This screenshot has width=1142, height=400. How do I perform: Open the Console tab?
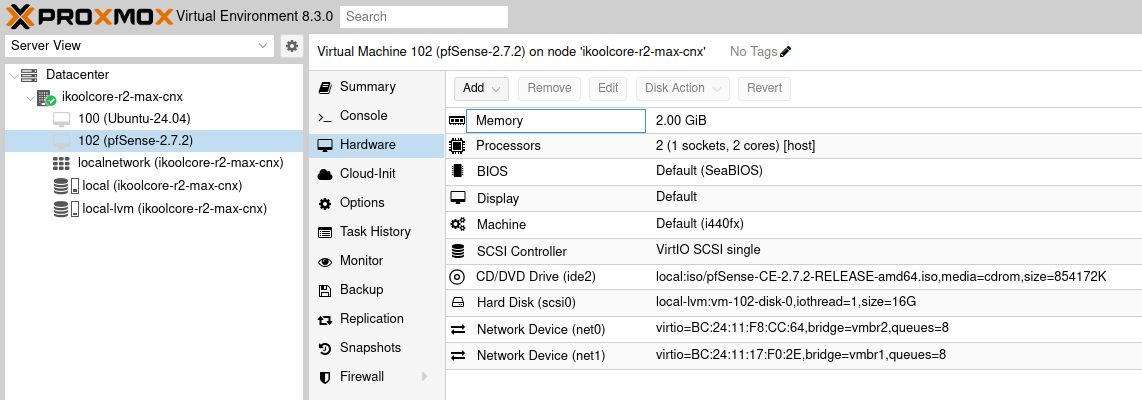[377, 116]
